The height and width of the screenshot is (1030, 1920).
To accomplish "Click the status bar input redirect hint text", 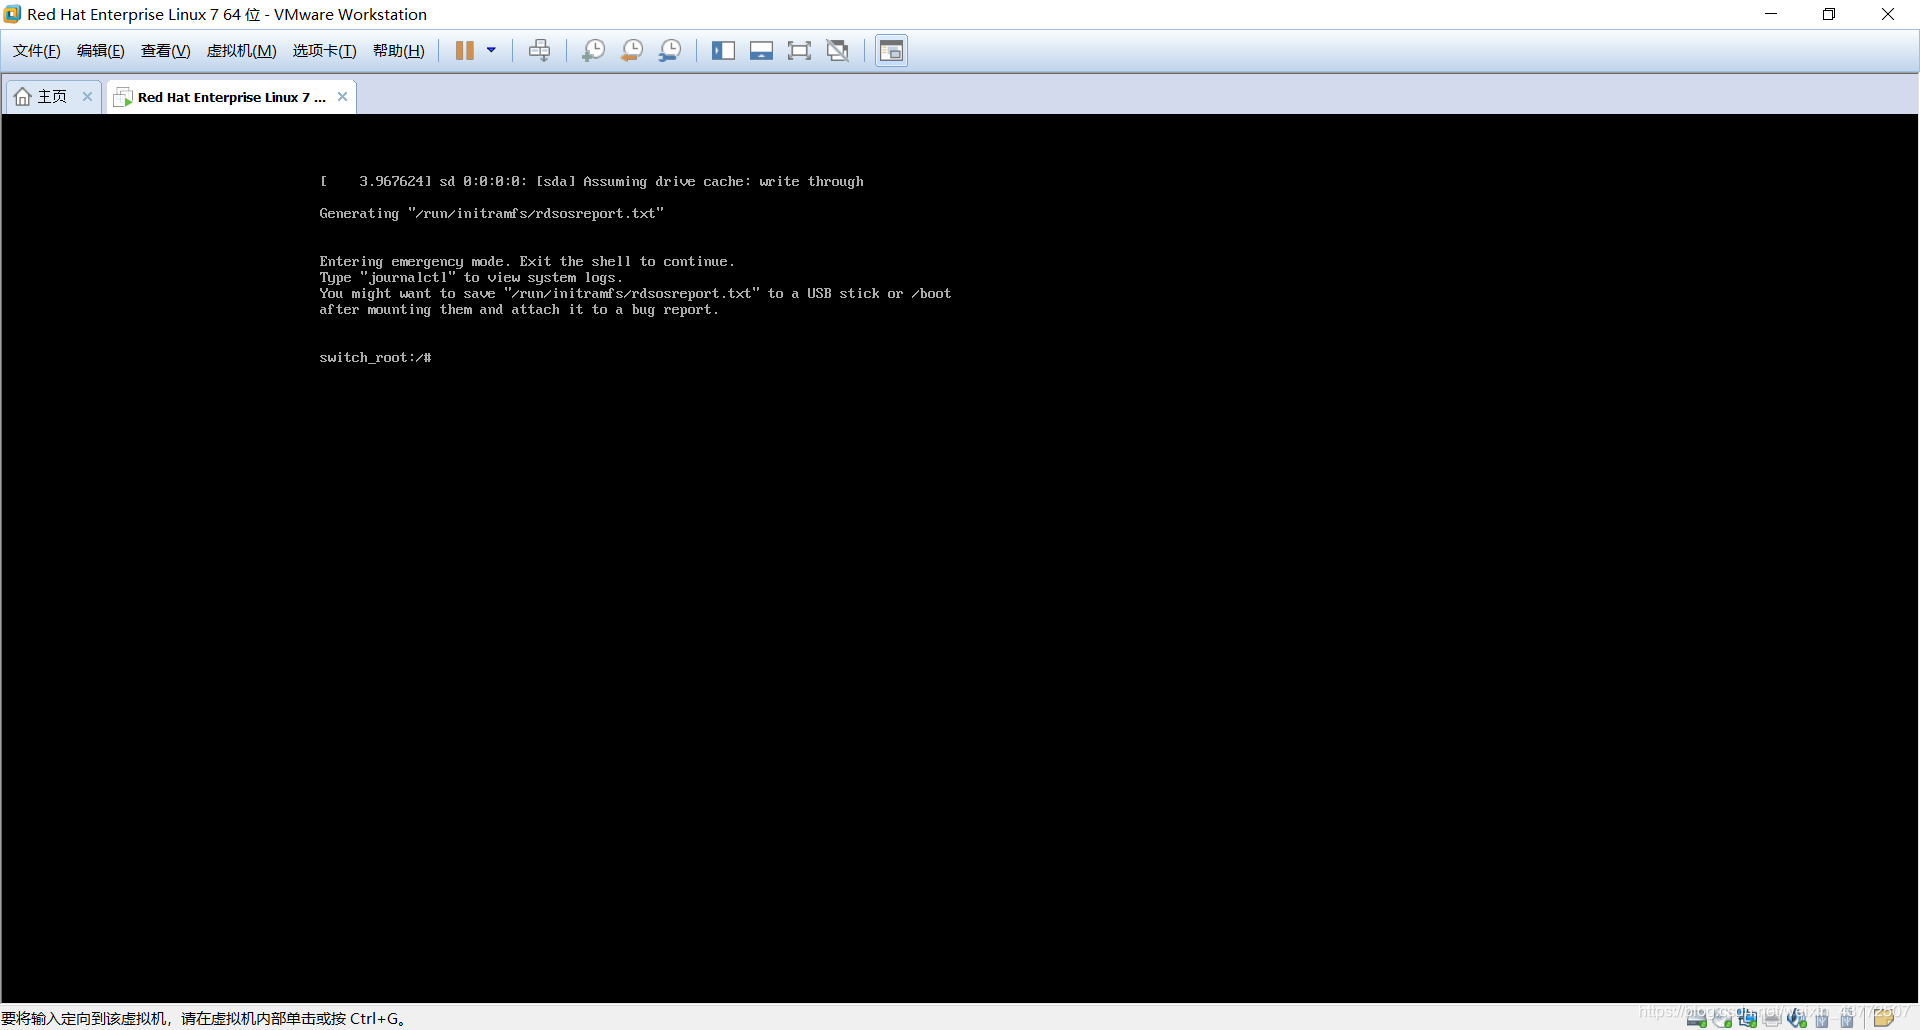I will [x=204, y=1018].
